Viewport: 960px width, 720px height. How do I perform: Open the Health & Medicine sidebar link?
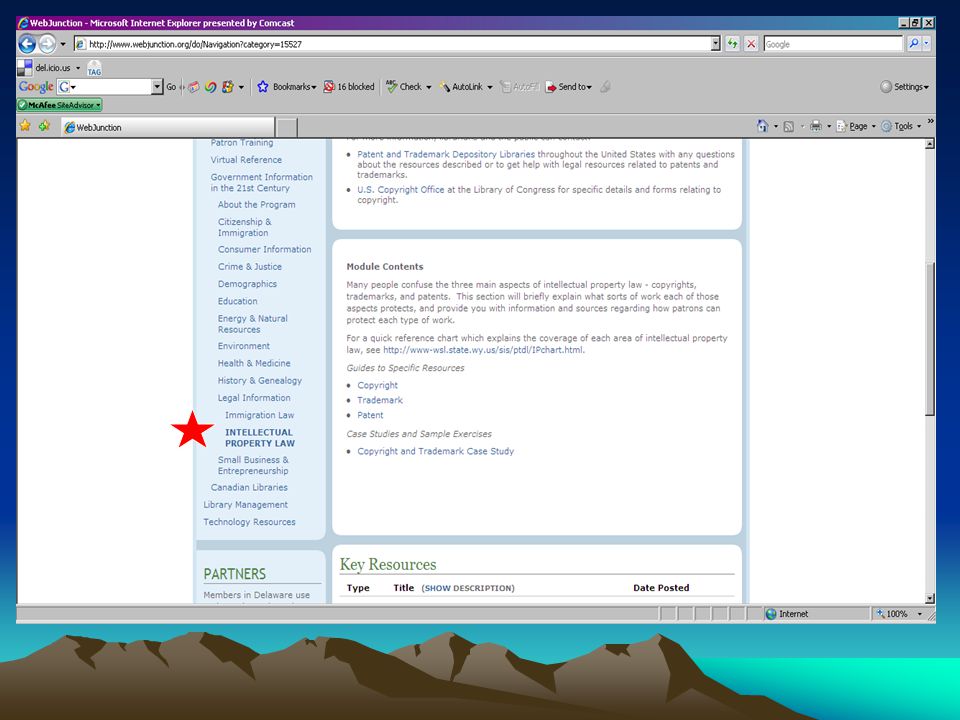254,363
